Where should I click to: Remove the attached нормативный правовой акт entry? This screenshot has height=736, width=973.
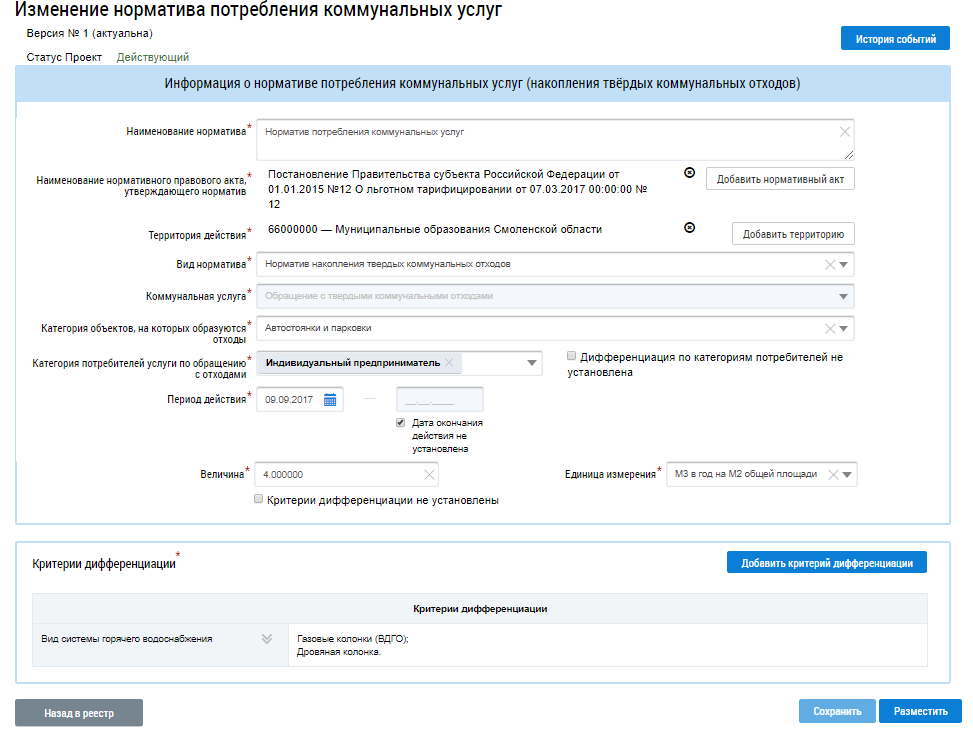(x=689, y=173)
